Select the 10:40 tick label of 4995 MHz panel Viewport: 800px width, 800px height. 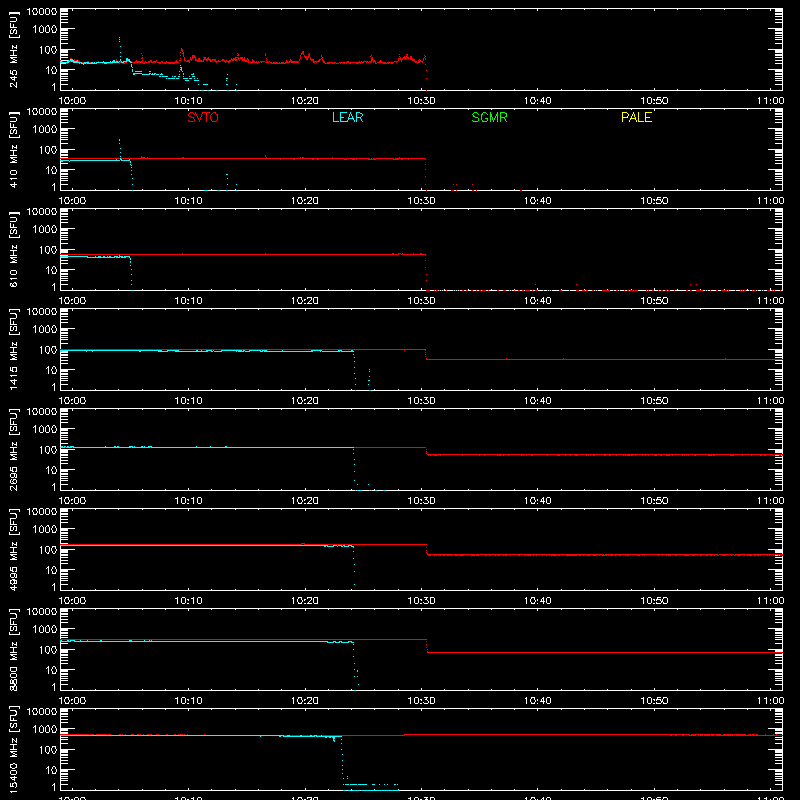coord(538,601)
